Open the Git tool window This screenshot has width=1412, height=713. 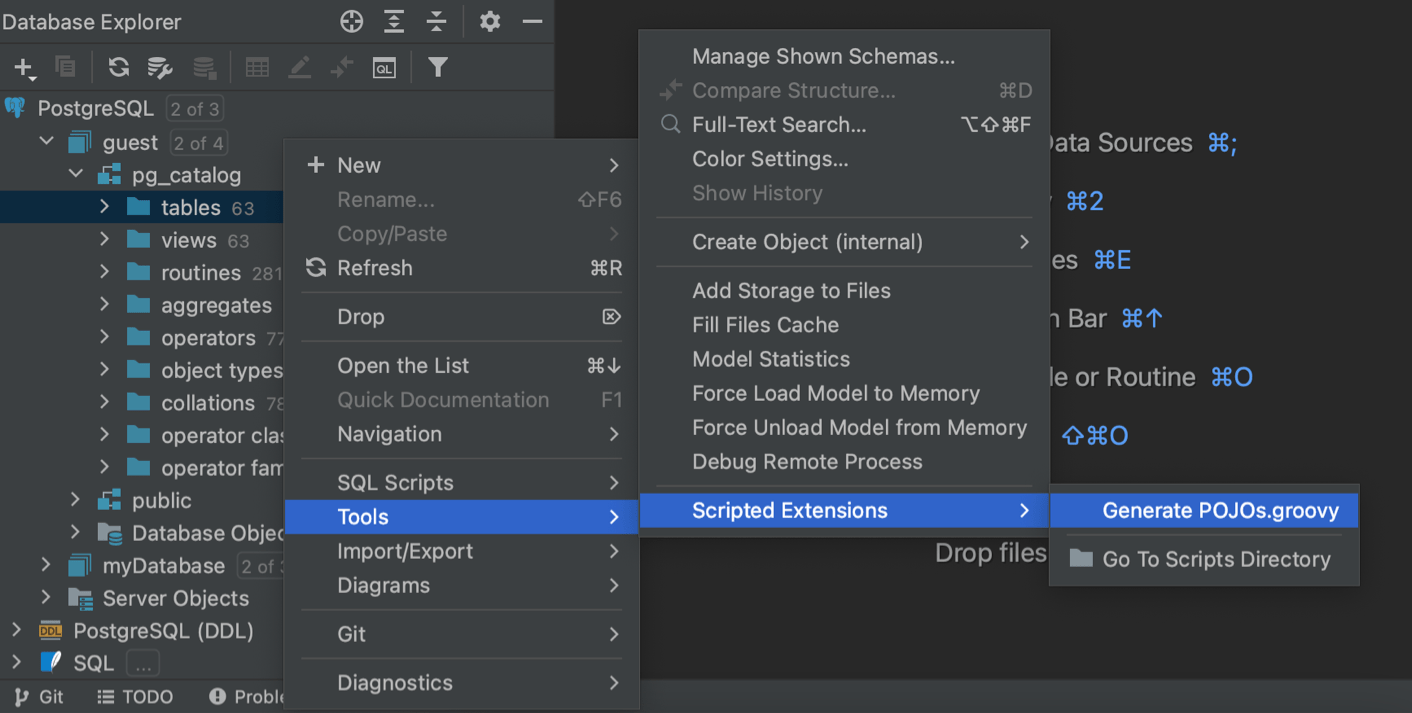(40, 697)
